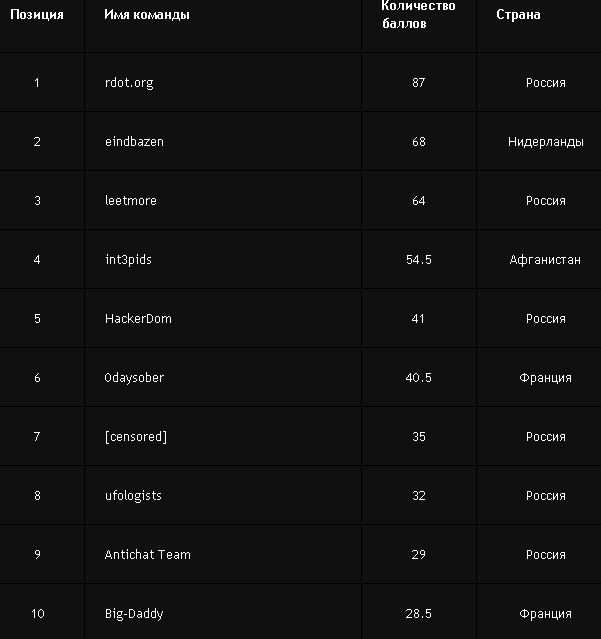Image resolution: width=601 pixels, height=639 pixels.
Task: Click the int3pids team entry
Action: (128, 260)
